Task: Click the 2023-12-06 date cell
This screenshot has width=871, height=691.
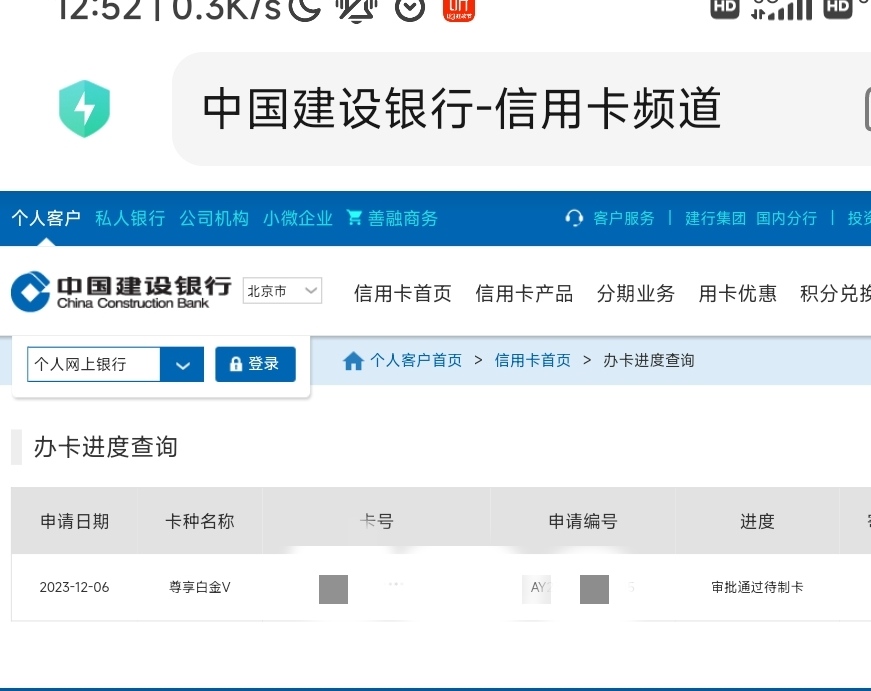Action: click(74, 587)
